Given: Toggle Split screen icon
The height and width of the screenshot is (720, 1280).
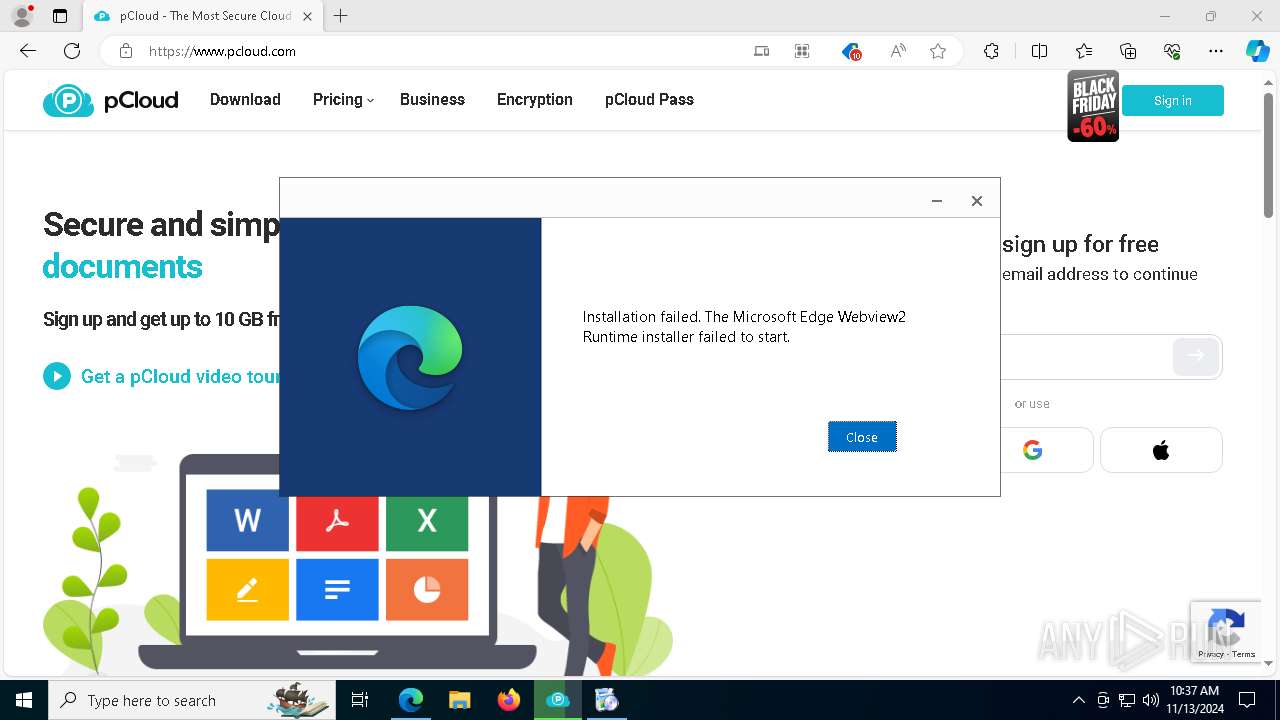Looking at the screenshot, I should 1039,51.
